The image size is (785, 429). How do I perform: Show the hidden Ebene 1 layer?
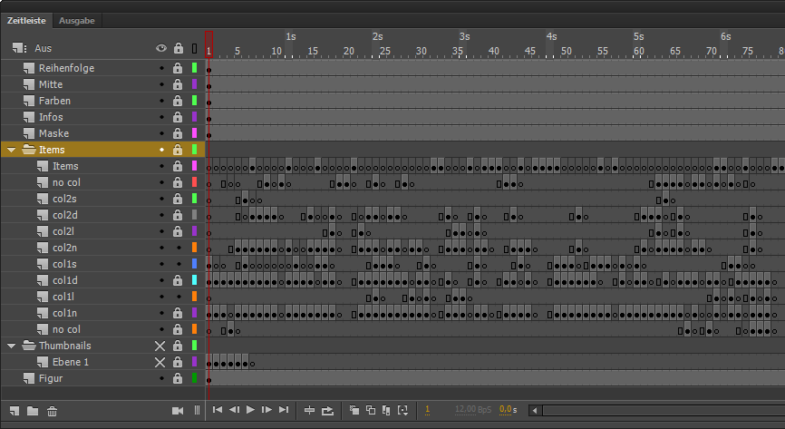160,362
